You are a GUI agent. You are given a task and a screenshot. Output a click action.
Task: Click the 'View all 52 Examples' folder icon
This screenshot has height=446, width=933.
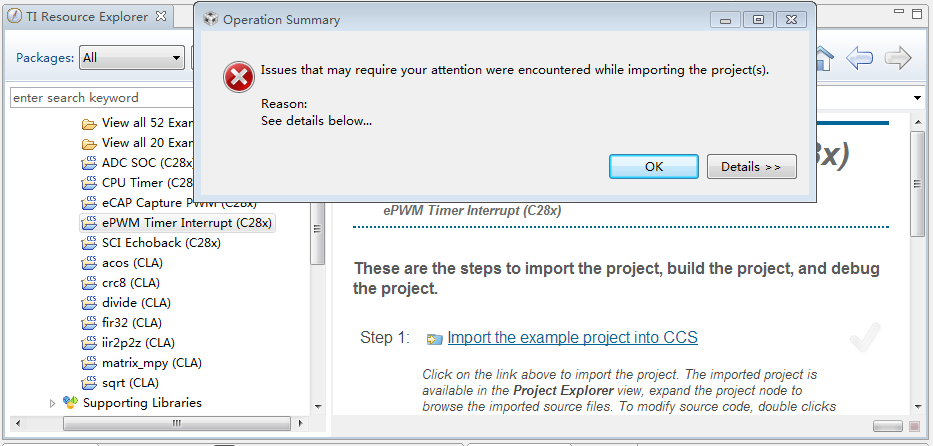(x=88, y=123)
